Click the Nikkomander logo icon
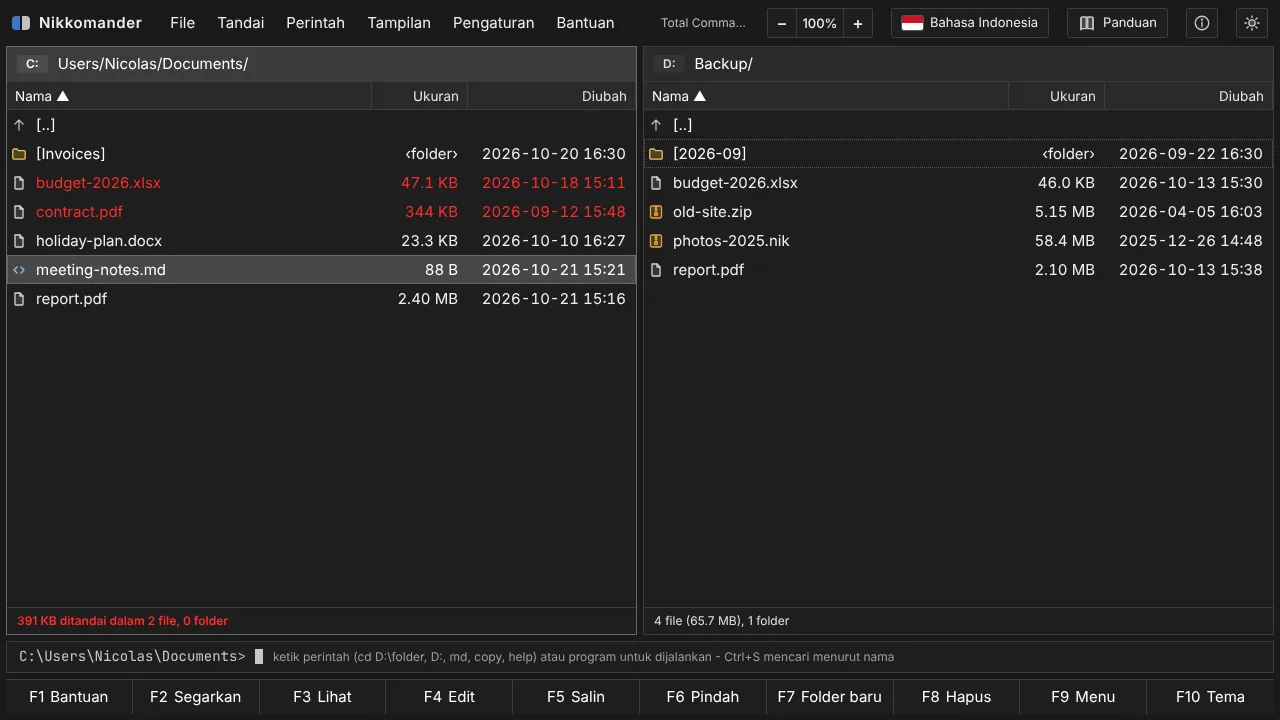The height and width of the screenshot is (720, 1280). (21, 23)
